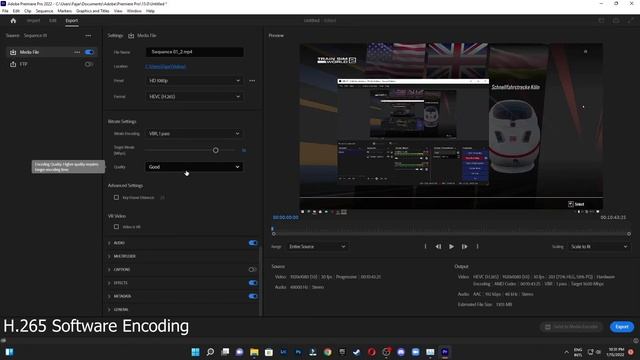This screenshot has width=640, height=360.
Task: Open the Preset dropdown showing HD 1080p
Action: point(194,81)
